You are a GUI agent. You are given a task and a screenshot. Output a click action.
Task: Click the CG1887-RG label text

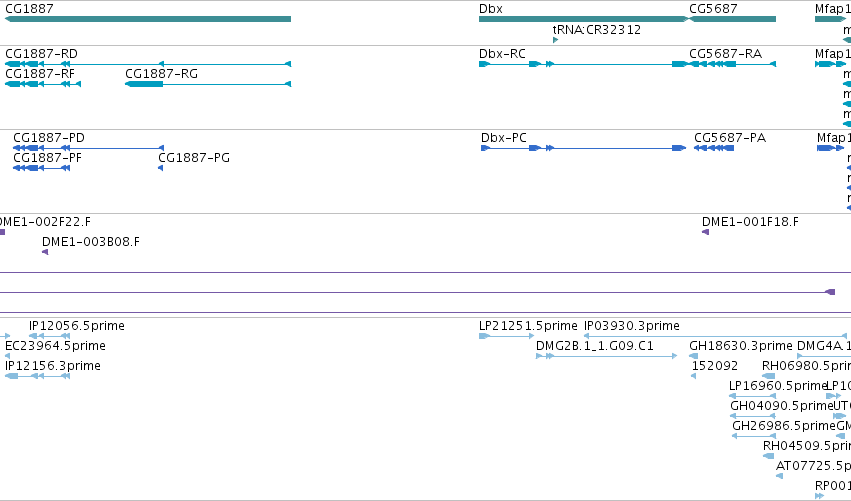click(161, 74)
